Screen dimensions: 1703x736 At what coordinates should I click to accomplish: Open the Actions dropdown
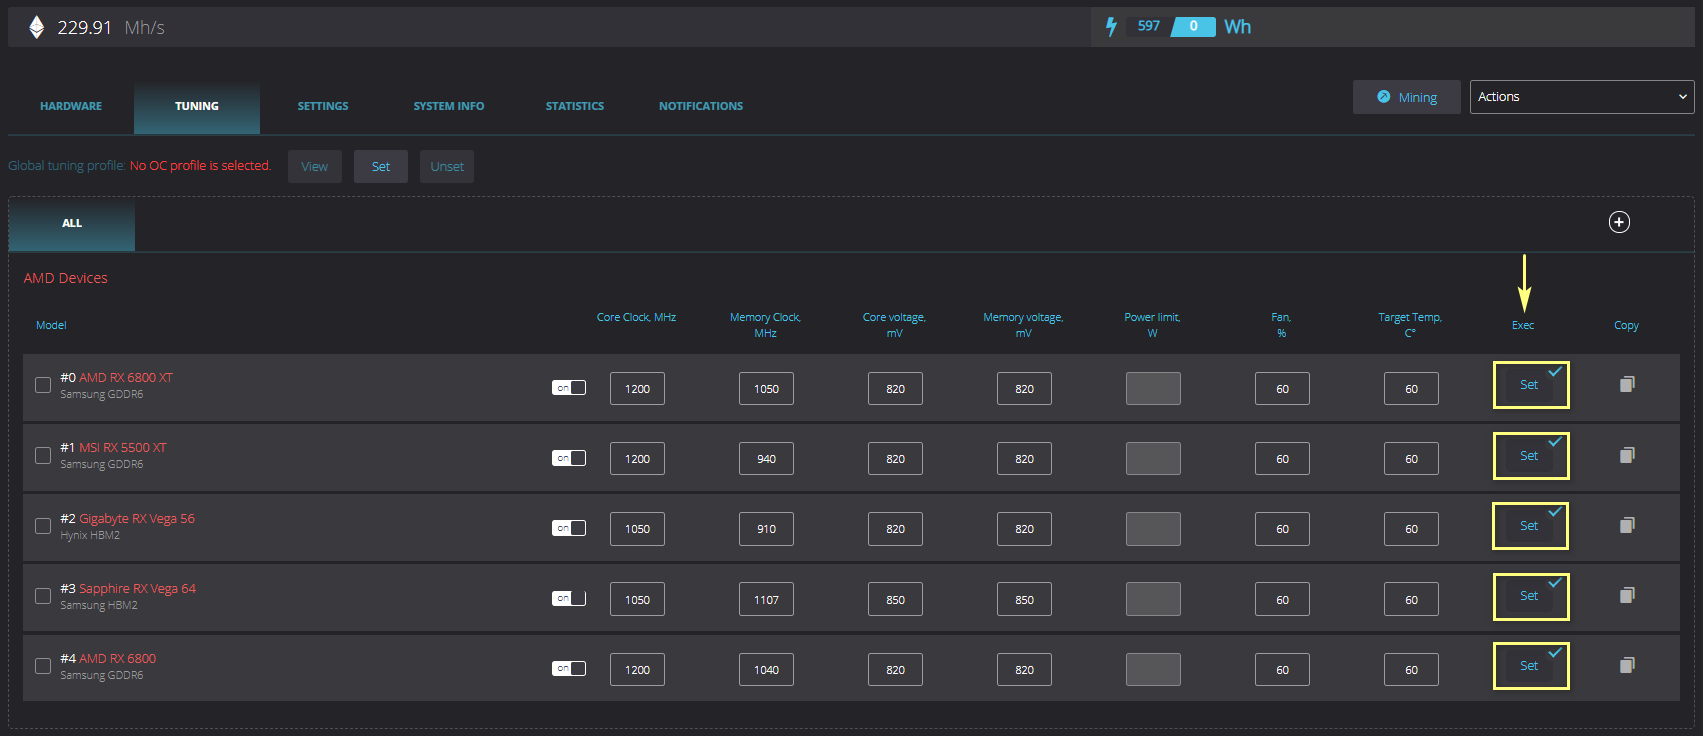(1582, 97)
